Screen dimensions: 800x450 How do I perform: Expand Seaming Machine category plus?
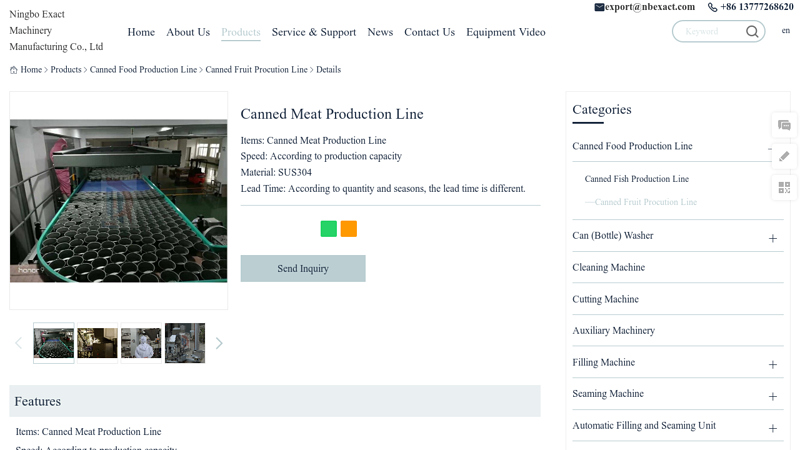click(x=773, y=396)
